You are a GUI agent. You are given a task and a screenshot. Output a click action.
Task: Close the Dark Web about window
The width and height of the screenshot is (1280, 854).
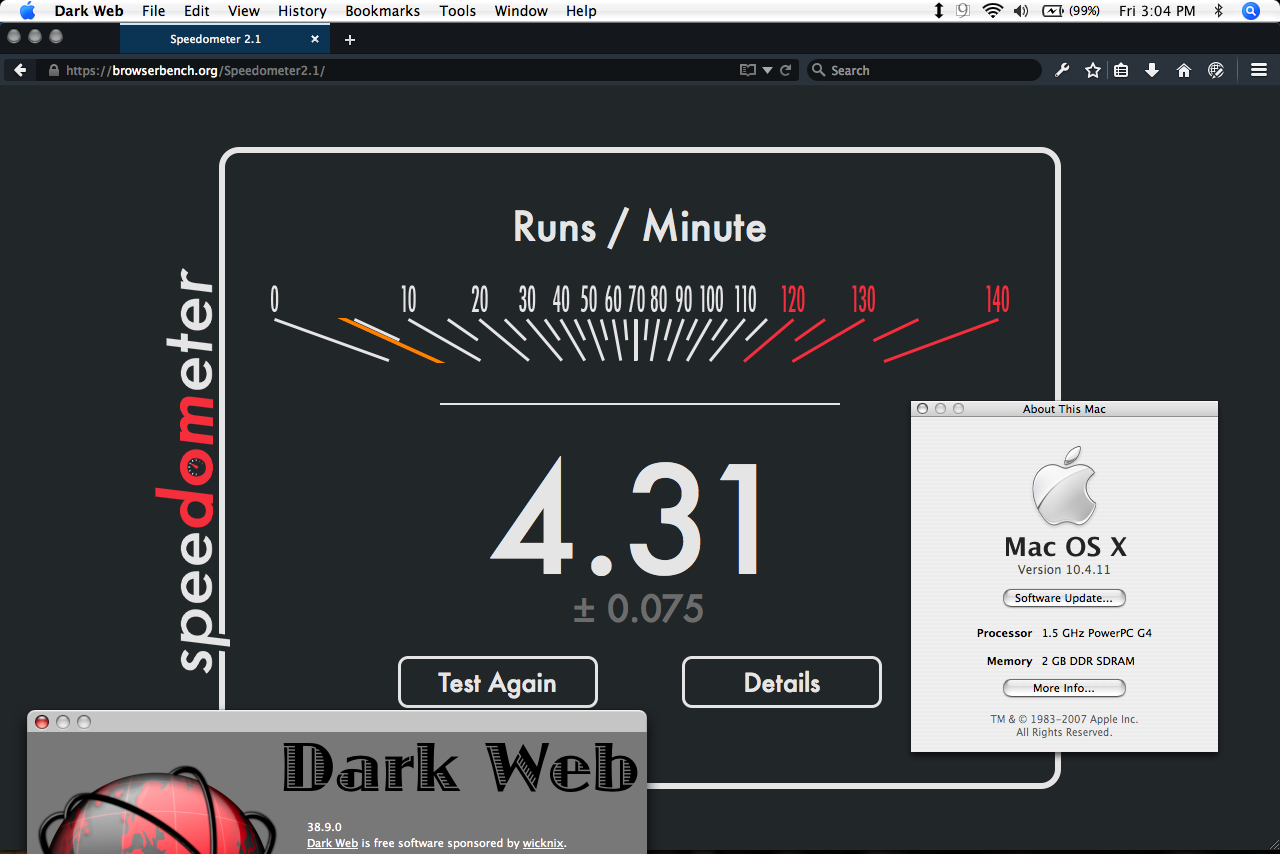[x=42, y=721]
